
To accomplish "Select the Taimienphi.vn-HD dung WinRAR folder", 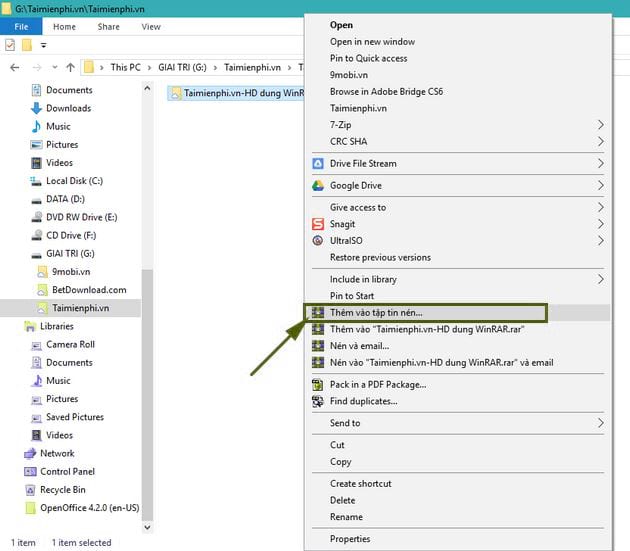I will pos(240,93).
